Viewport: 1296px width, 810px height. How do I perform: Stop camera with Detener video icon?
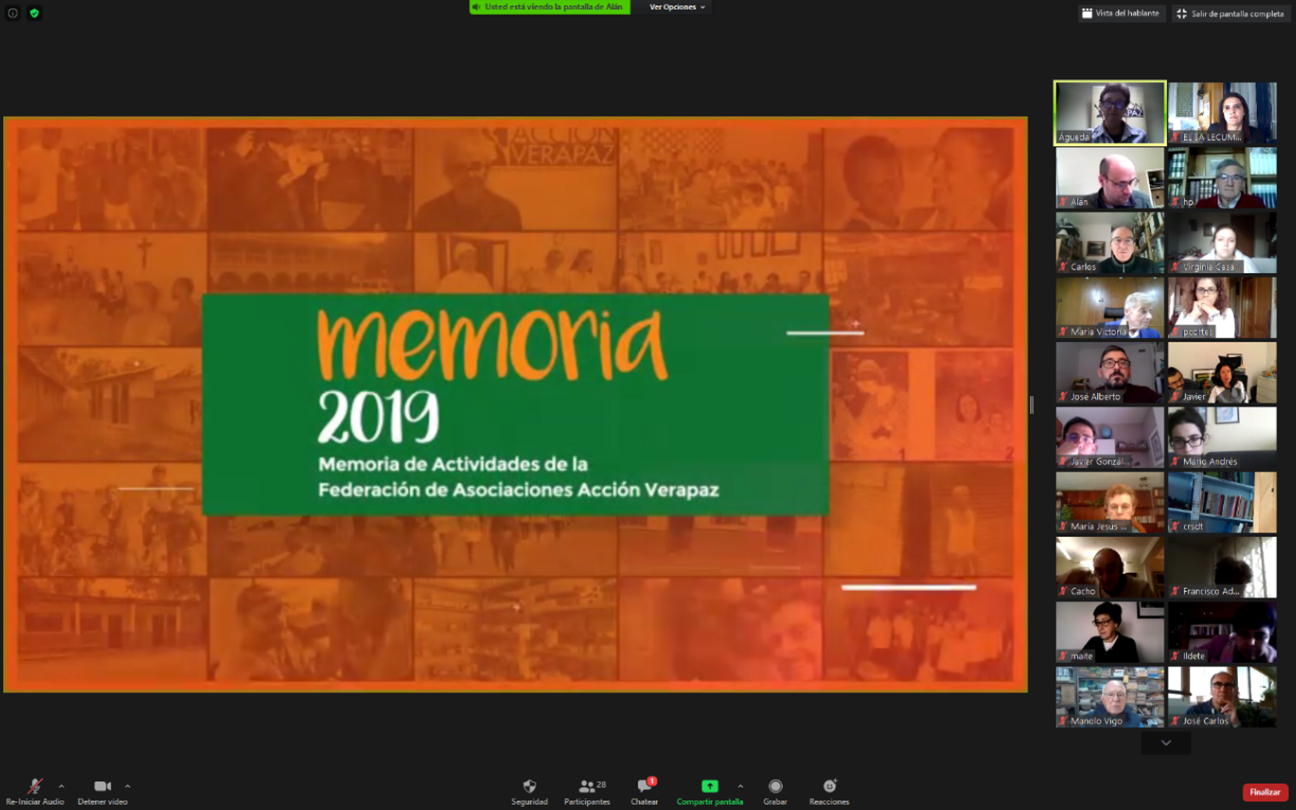click(x=102, y=787)
